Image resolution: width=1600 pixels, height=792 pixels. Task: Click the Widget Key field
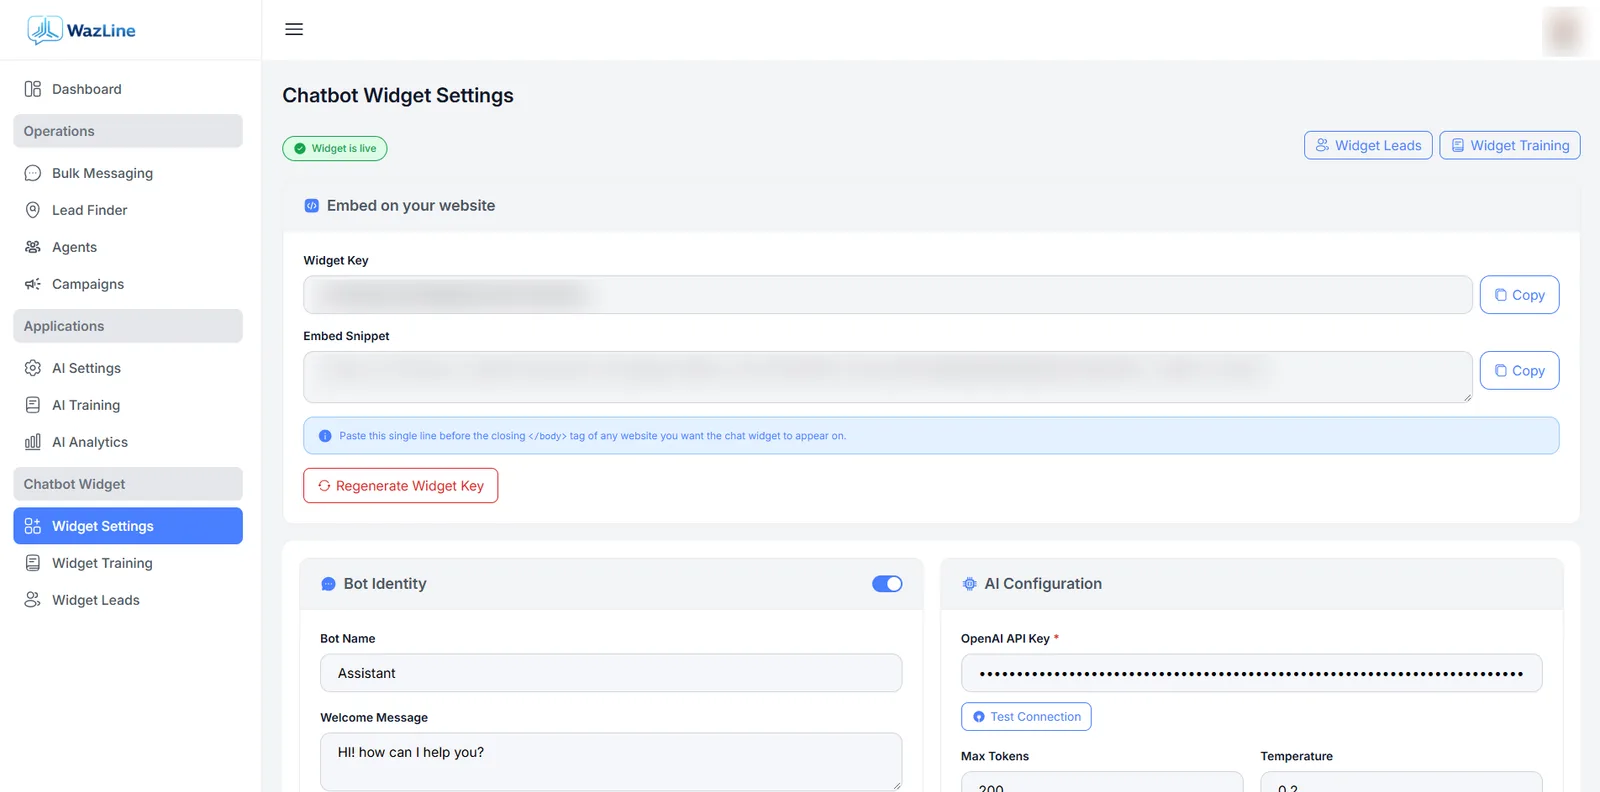point(888,295)
